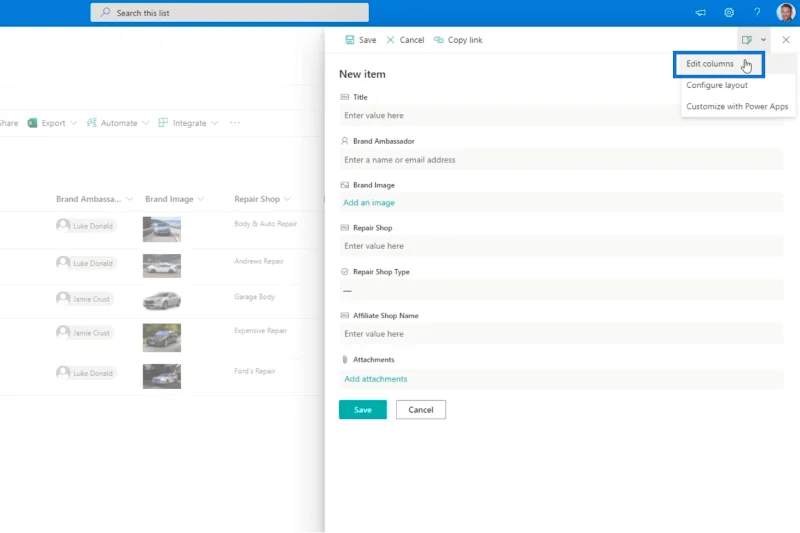The width and height of the screenshot is (800, 533).
Task: Click Luke Donald in Ford's Repair row
Action: [85, 373]
